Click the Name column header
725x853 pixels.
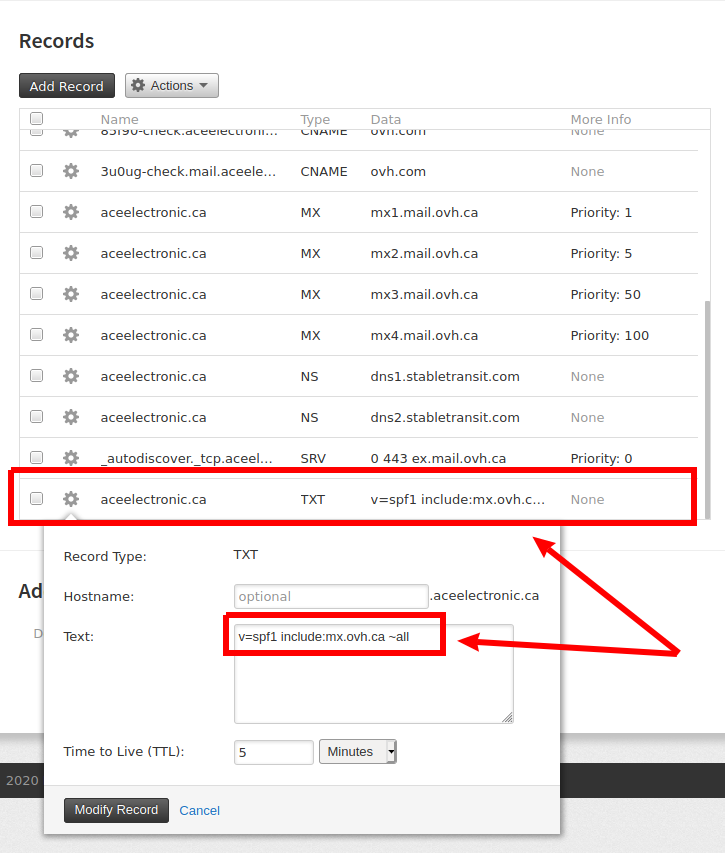120,119
